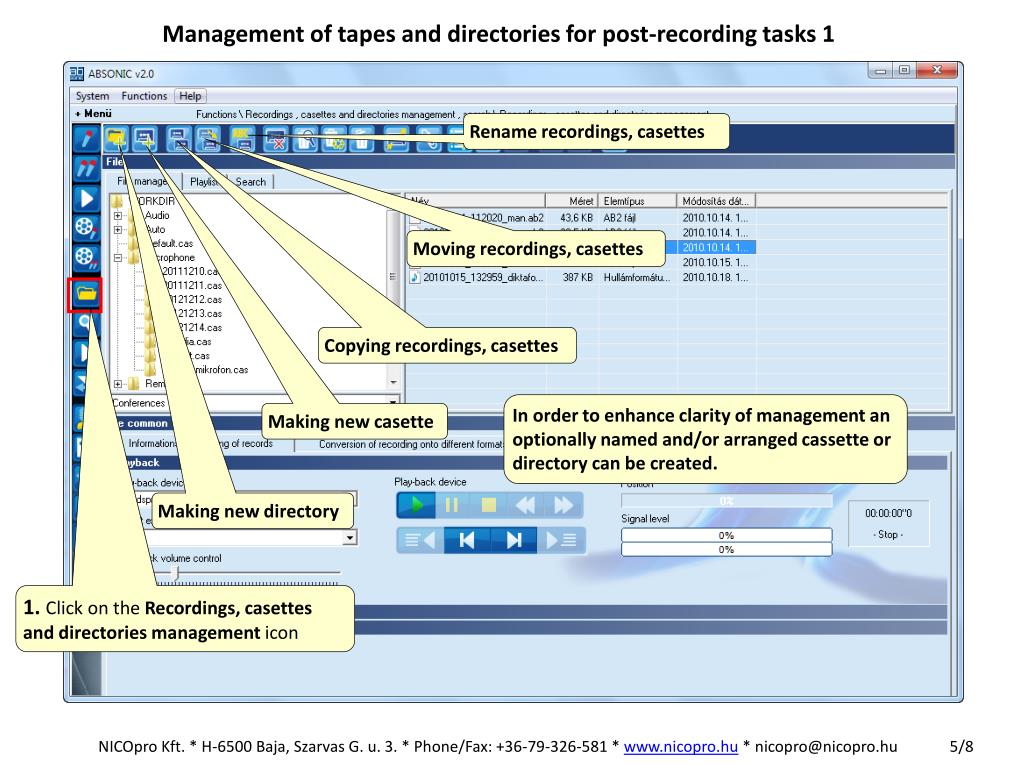Image resolution: width=1024 pixels, height=768 pixels.
Task: Open the Conferences combo box dropdown arrow
Action: pos(392,402)
